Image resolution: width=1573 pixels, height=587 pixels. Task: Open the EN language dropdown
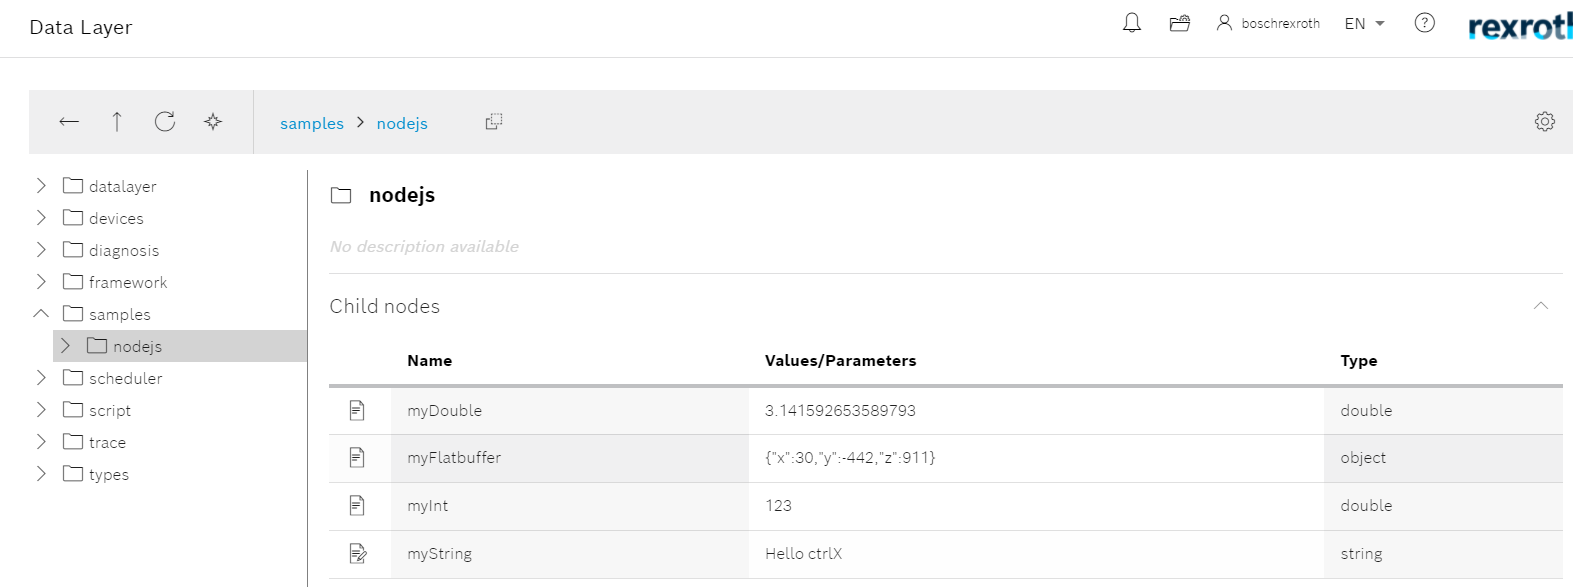point(1362,22)
